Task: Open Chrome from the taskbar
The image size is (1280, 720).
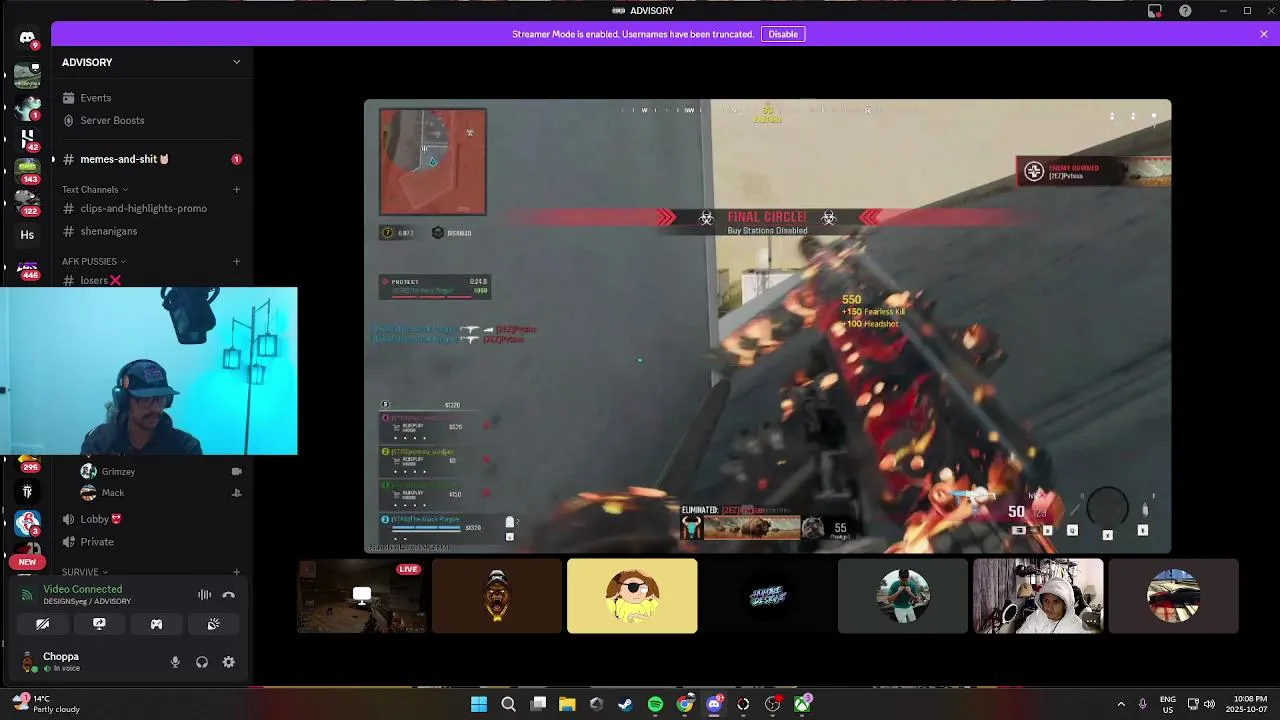Action: click(x=685, y=704)
